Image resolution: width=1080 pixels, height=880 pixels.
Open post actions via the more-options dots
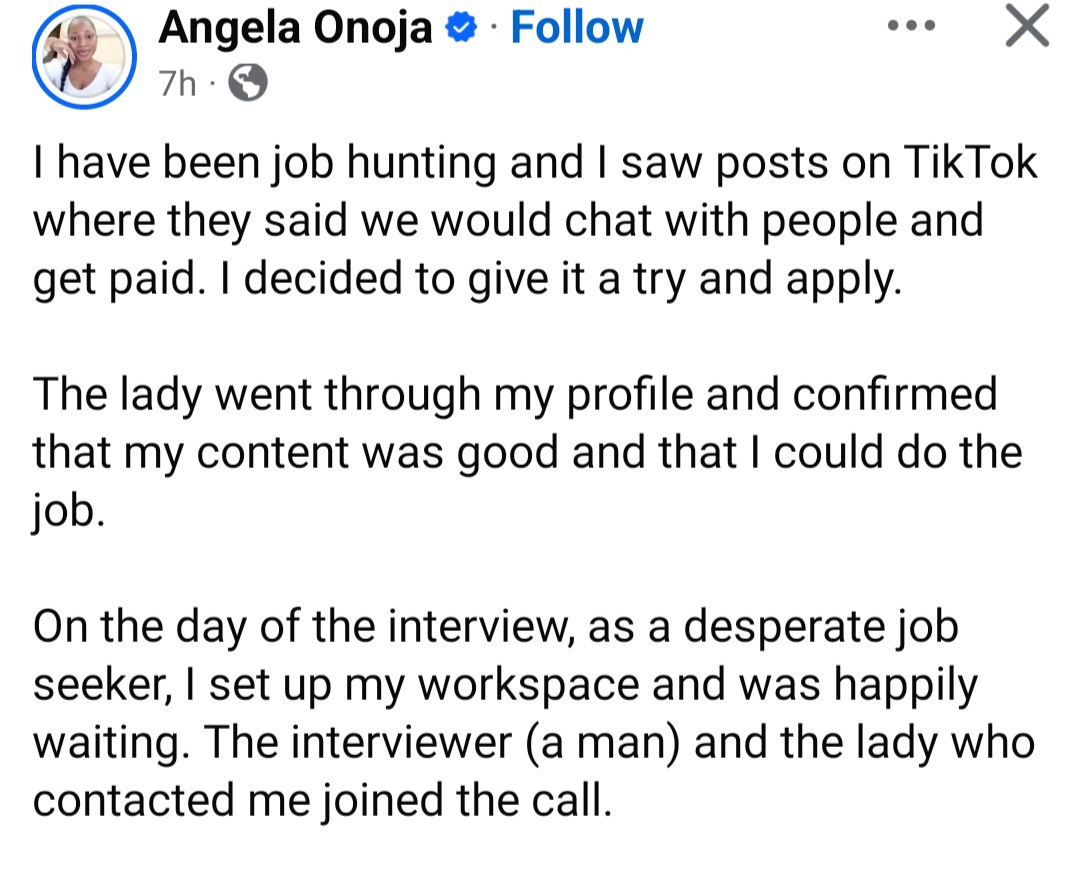[911, 27]
